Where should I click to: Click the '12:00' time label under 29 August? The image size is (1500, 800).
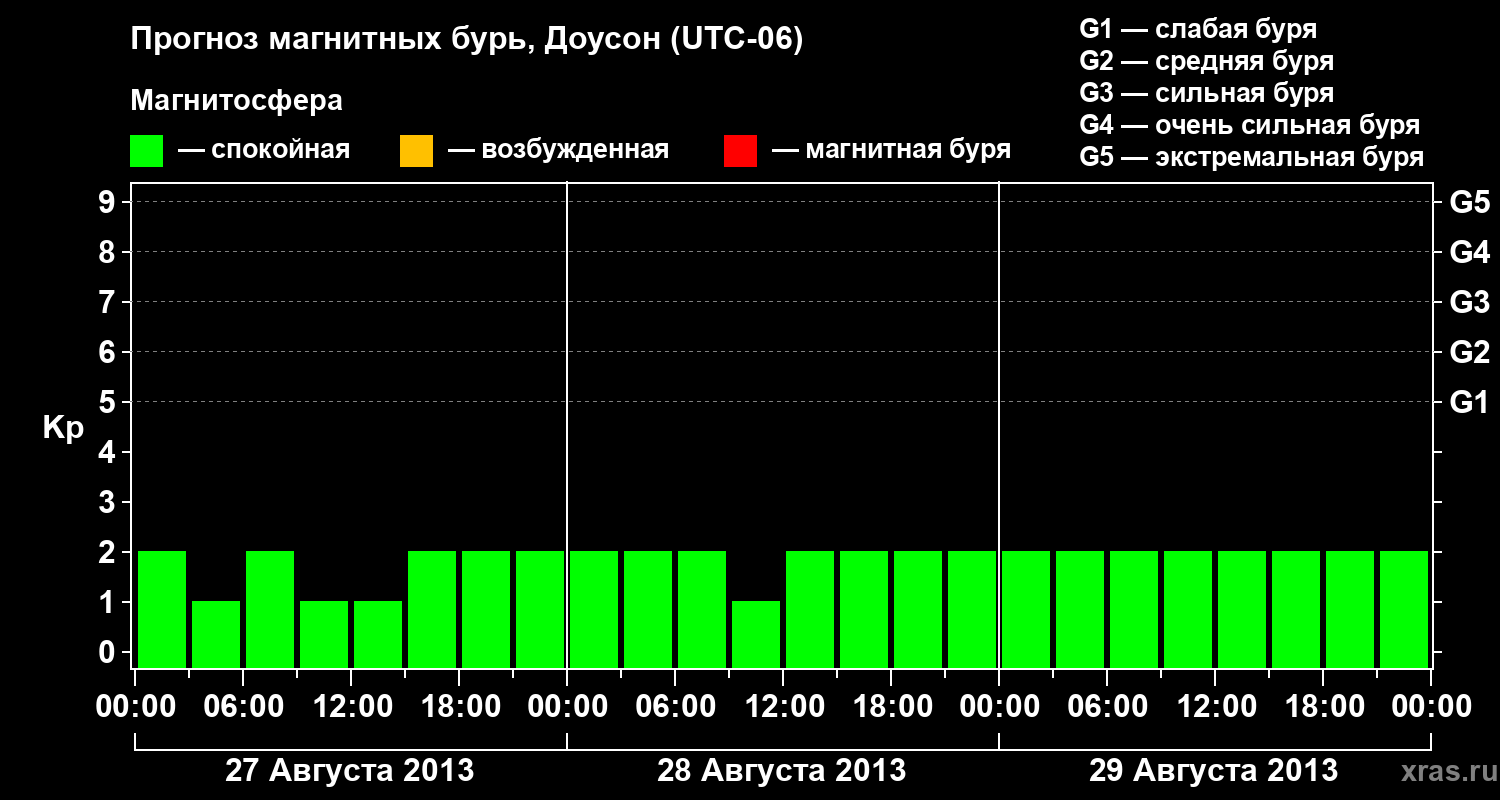[x=1215, y=707]
